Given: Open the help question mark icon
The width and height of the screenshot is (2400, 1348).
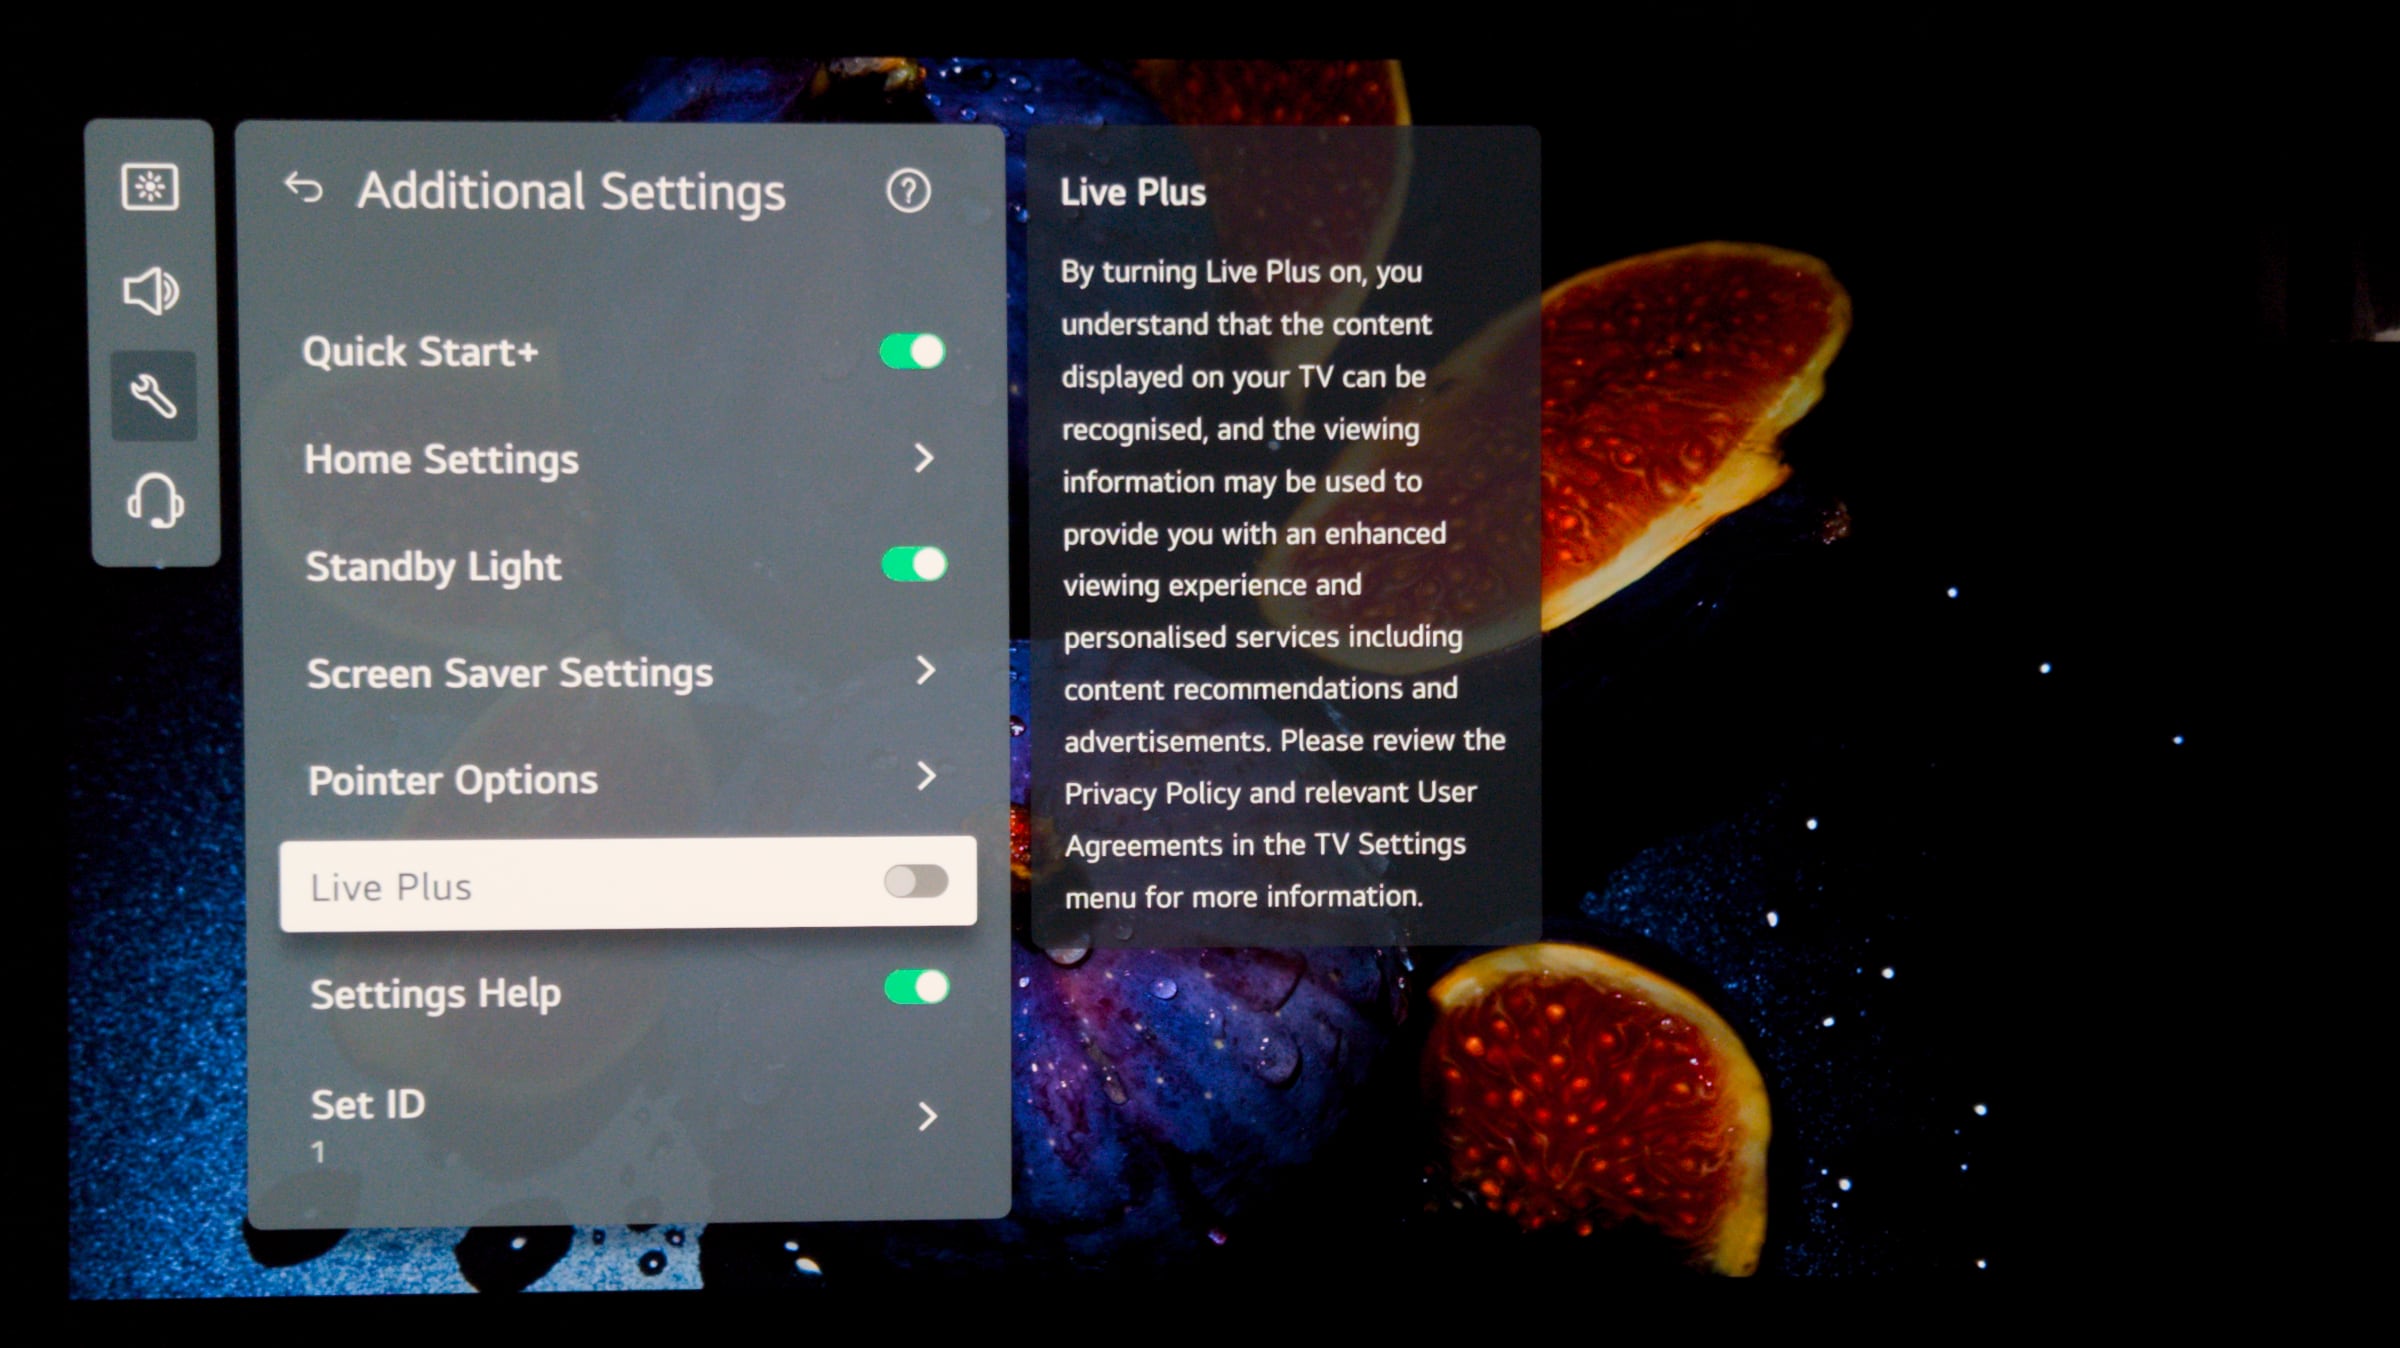Looking at the screenshot, I should point(908,190).
